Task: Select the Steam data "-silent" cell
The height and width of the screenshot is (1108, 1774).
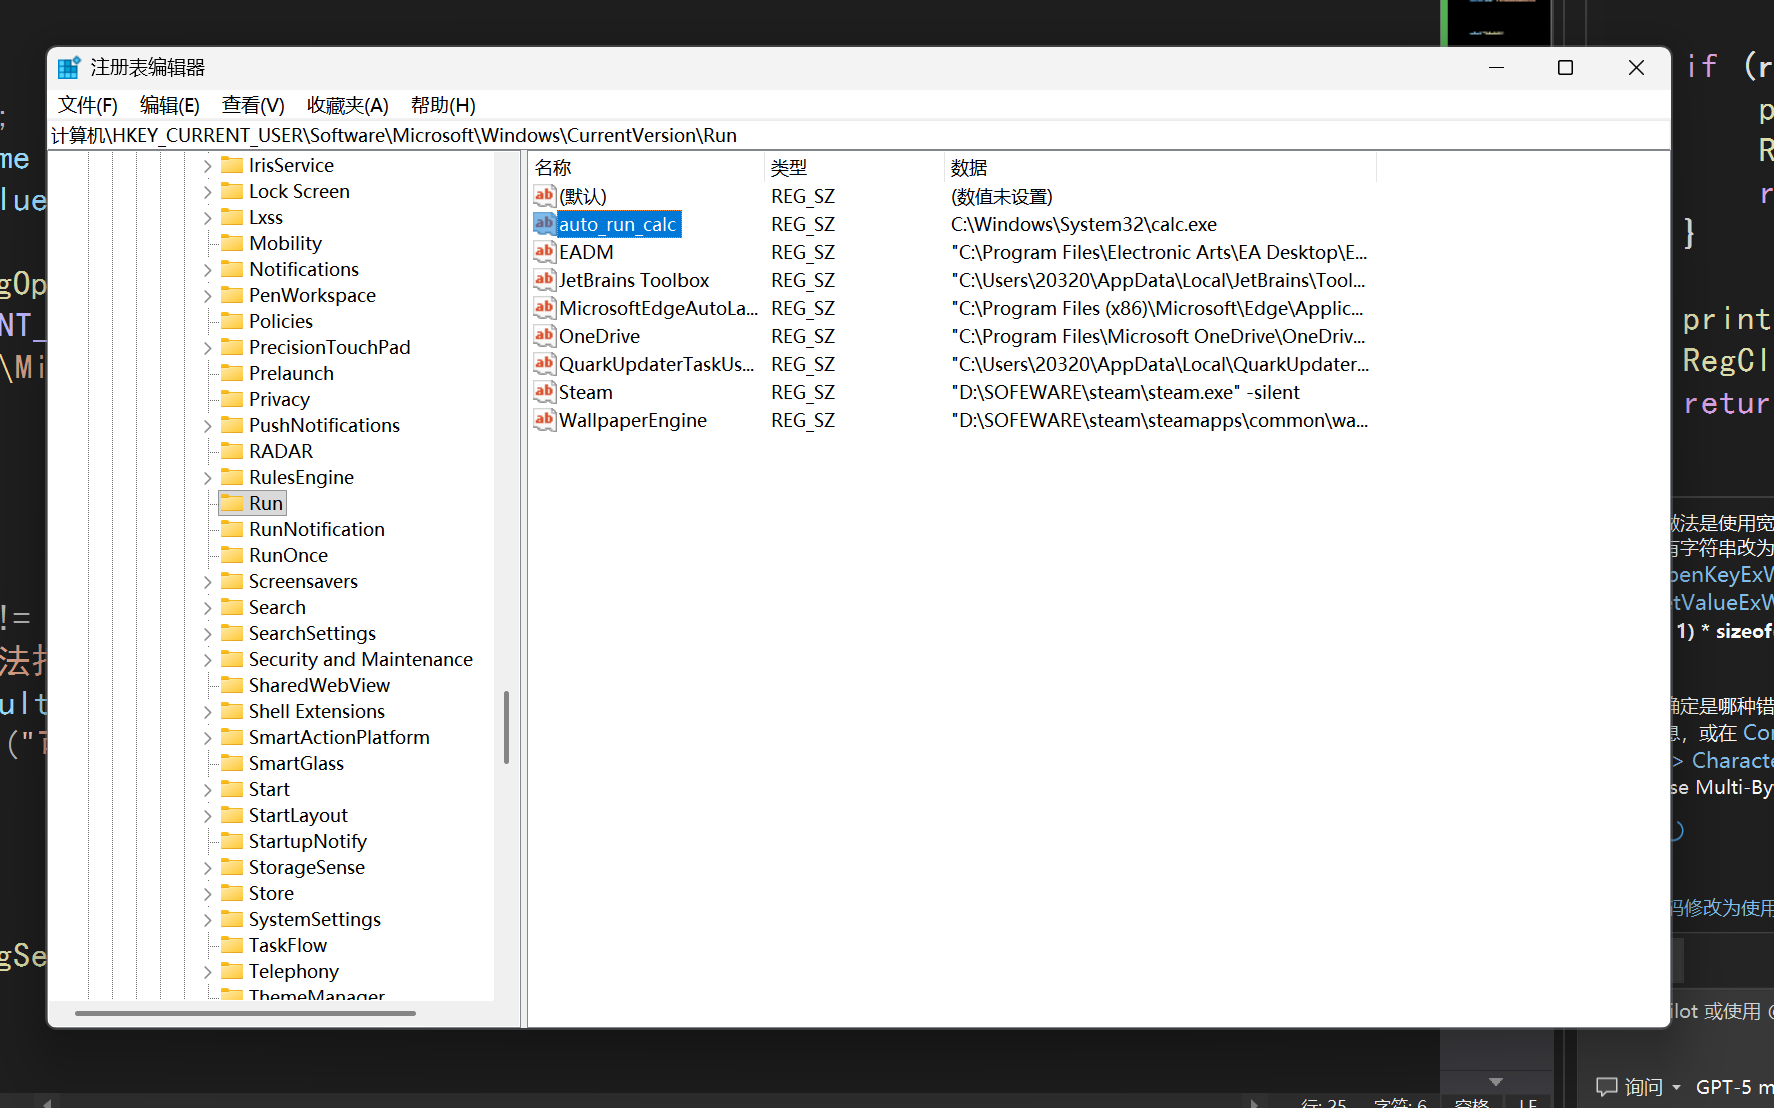Action: [1125, 392]
